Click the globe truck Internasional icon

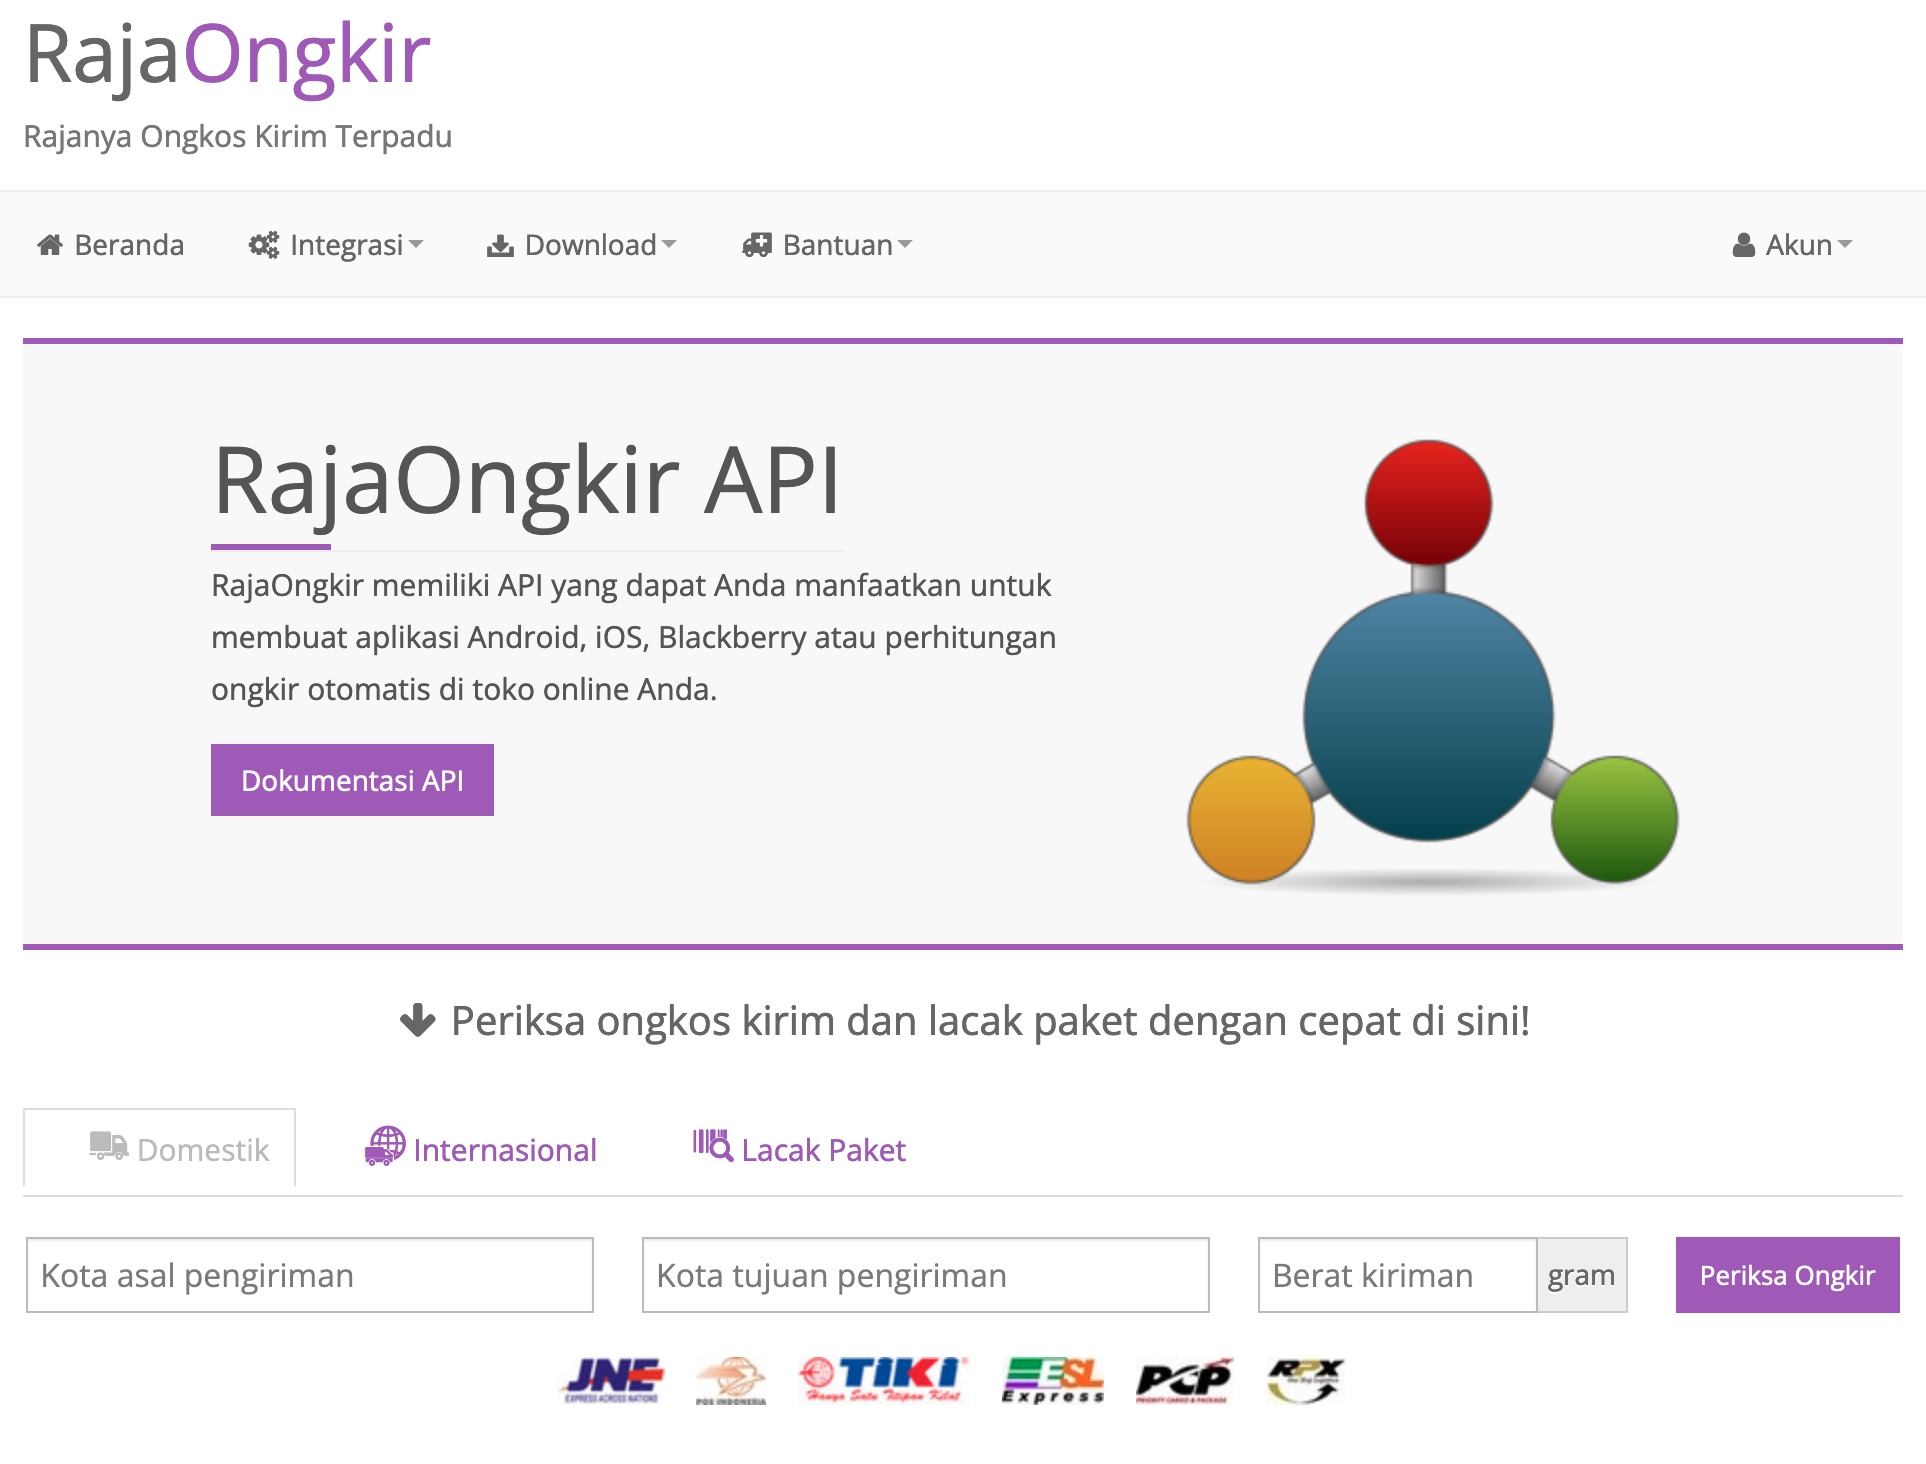[385, 1147]
